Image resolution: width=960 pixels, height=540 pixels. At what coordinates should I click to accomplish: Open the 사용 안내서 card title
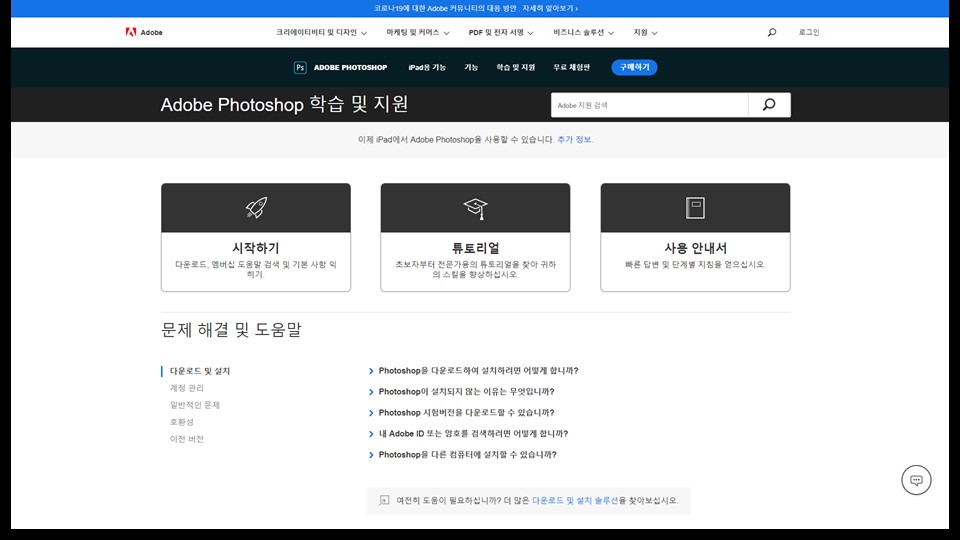[x=696, y=248]
